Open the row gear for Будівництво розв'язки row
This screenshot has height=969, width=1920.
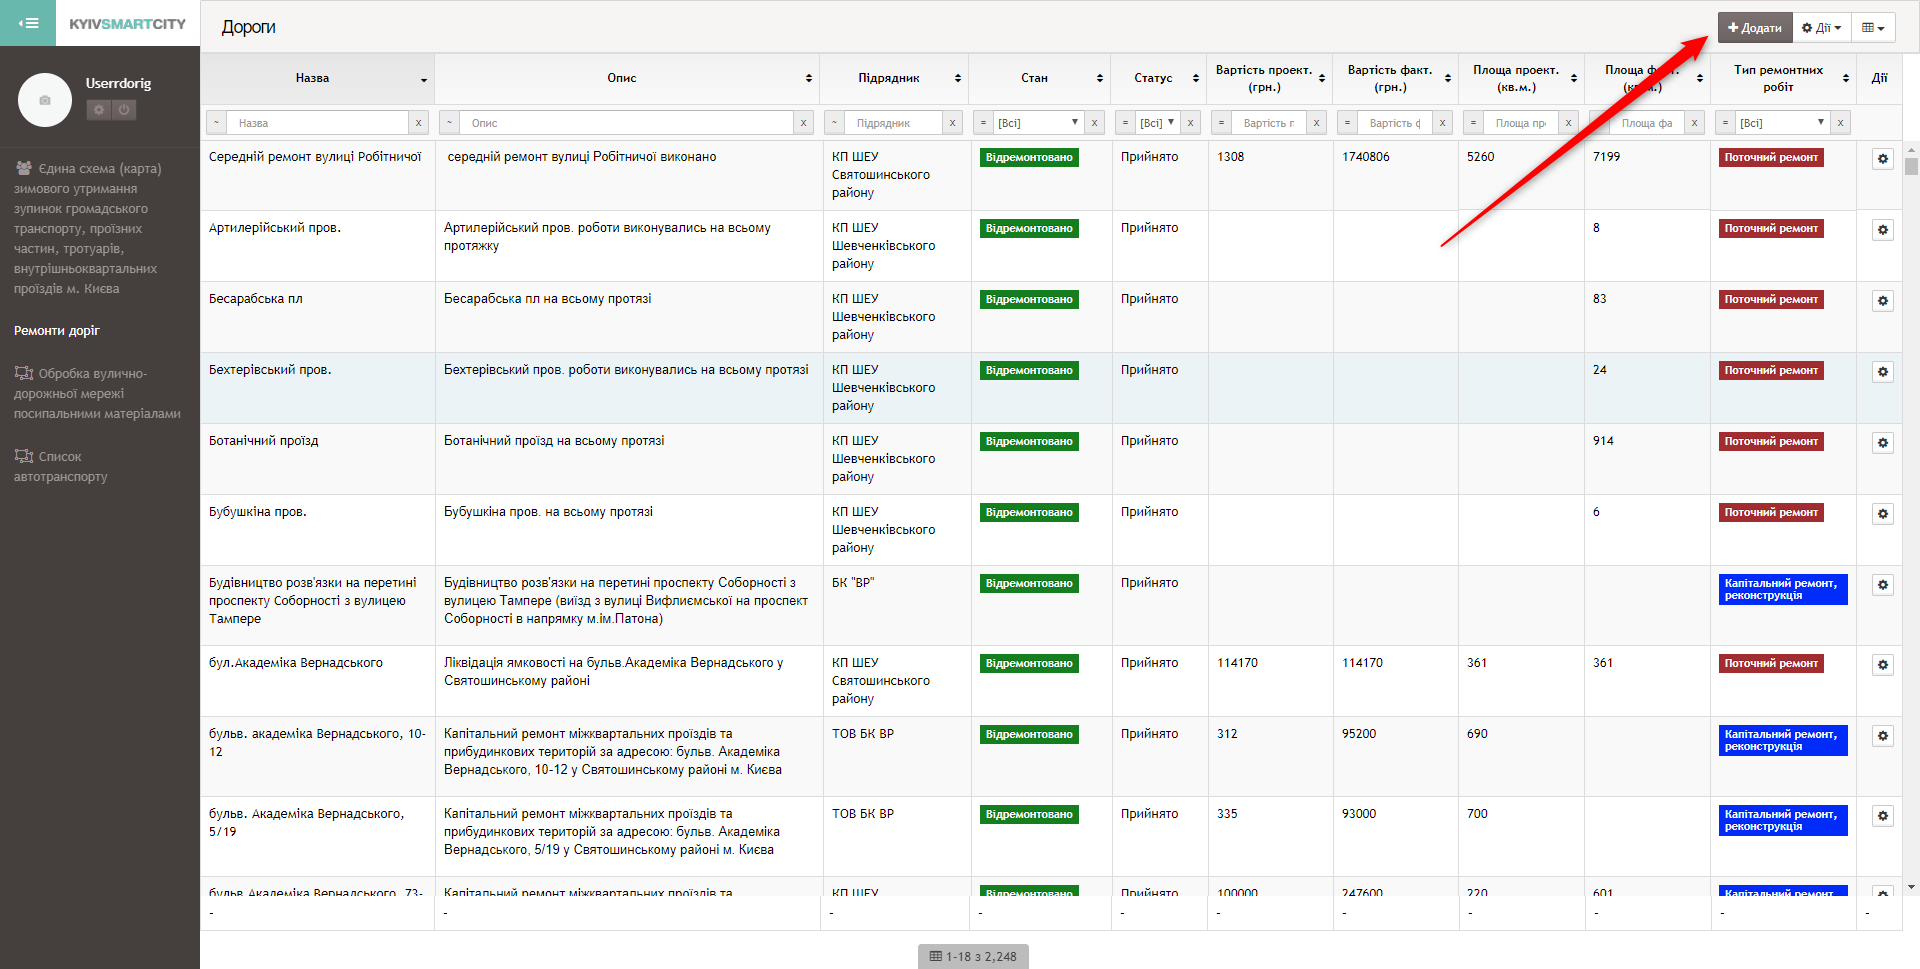1883,585
